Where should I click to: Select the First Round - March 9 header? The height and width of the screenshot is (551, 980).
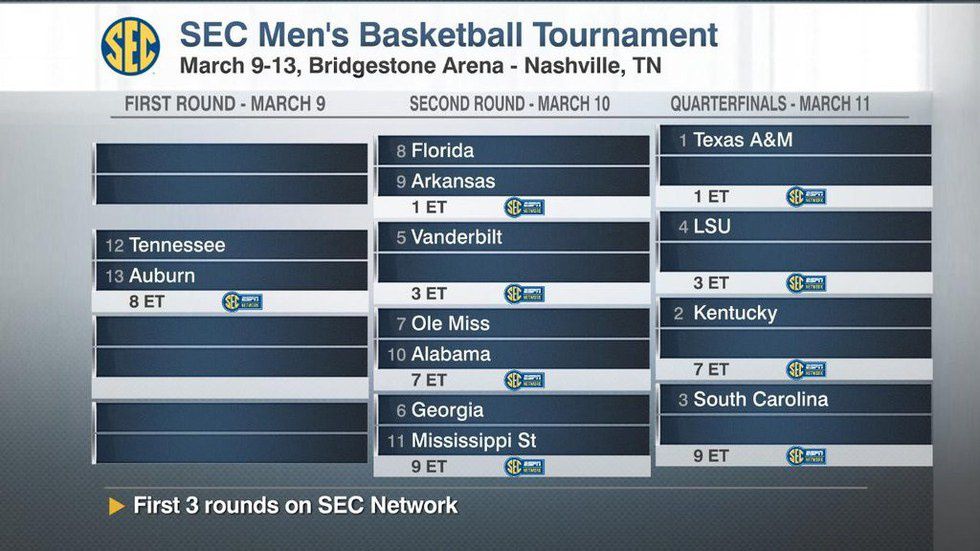(x=225, y=104)
